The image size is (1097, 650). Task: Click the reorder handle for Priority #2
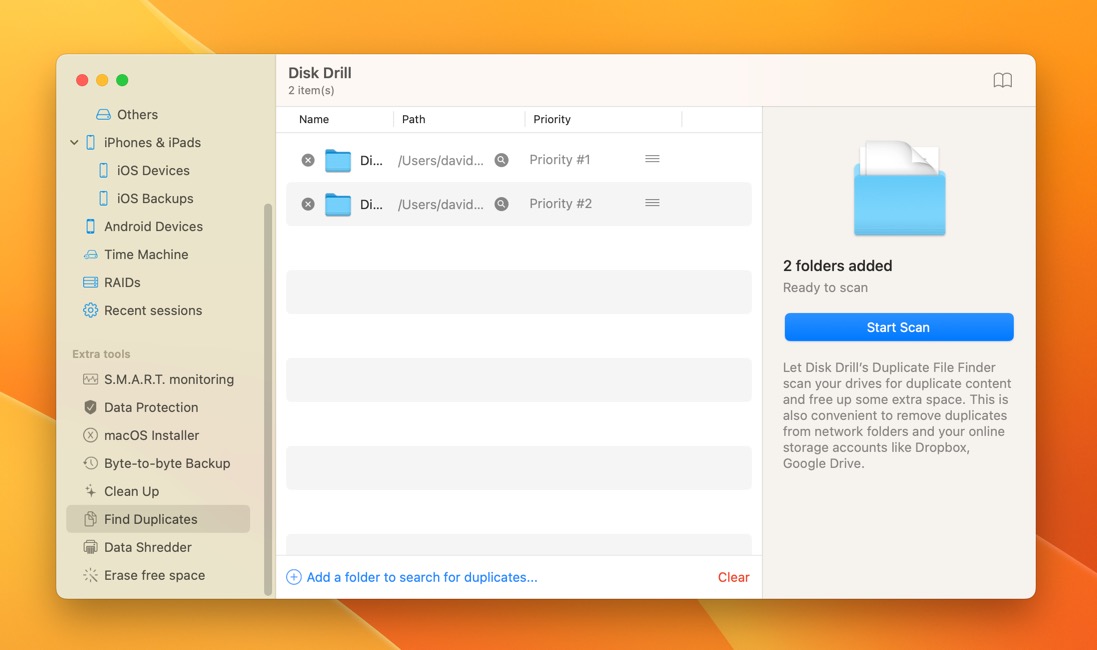(x=652, y=203)
